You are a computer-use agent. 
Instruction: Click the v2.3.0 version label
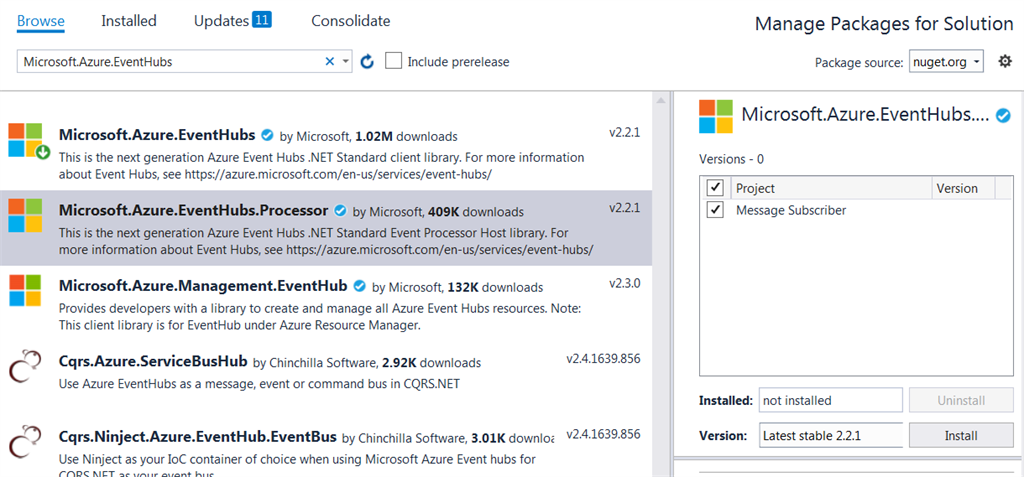(x=625, y=284)
